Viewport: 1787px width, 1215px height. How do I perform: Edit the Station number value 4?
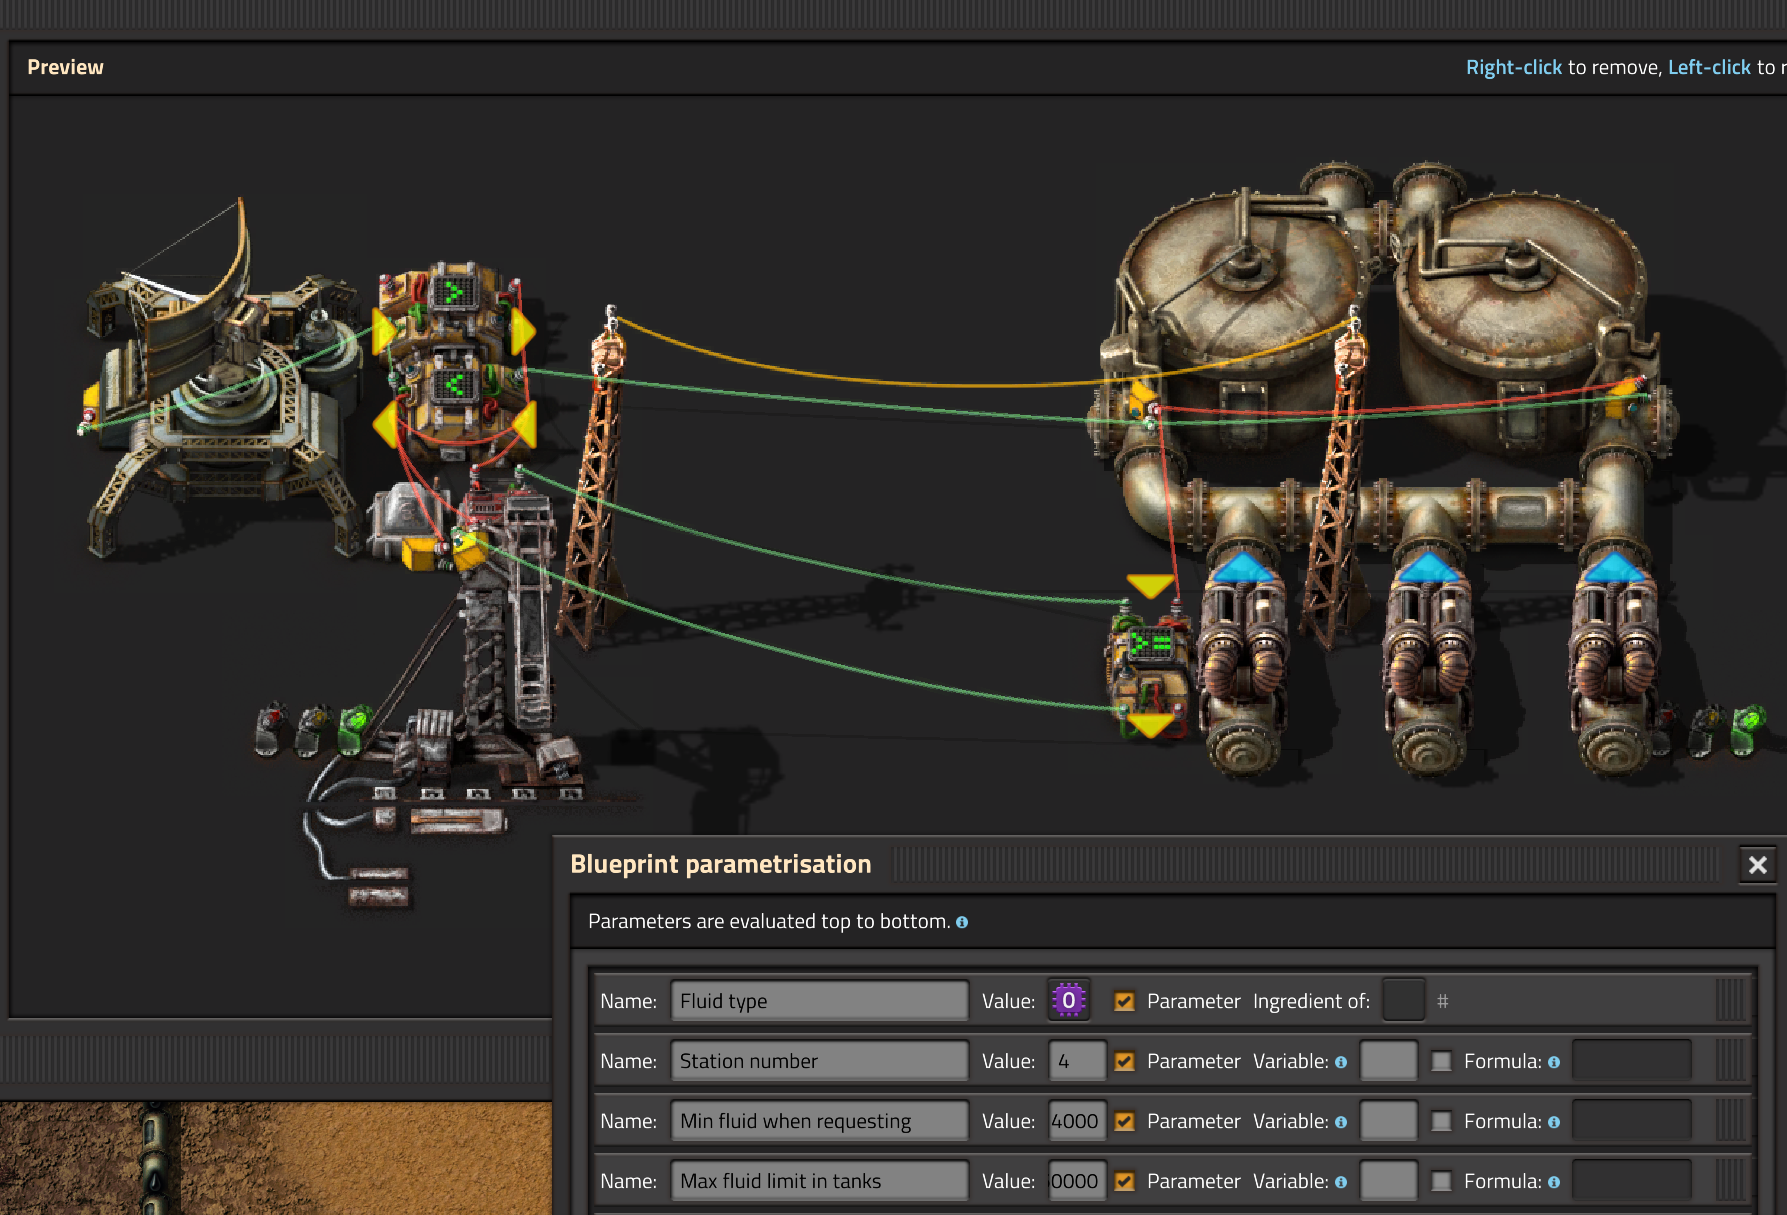1077,1060
